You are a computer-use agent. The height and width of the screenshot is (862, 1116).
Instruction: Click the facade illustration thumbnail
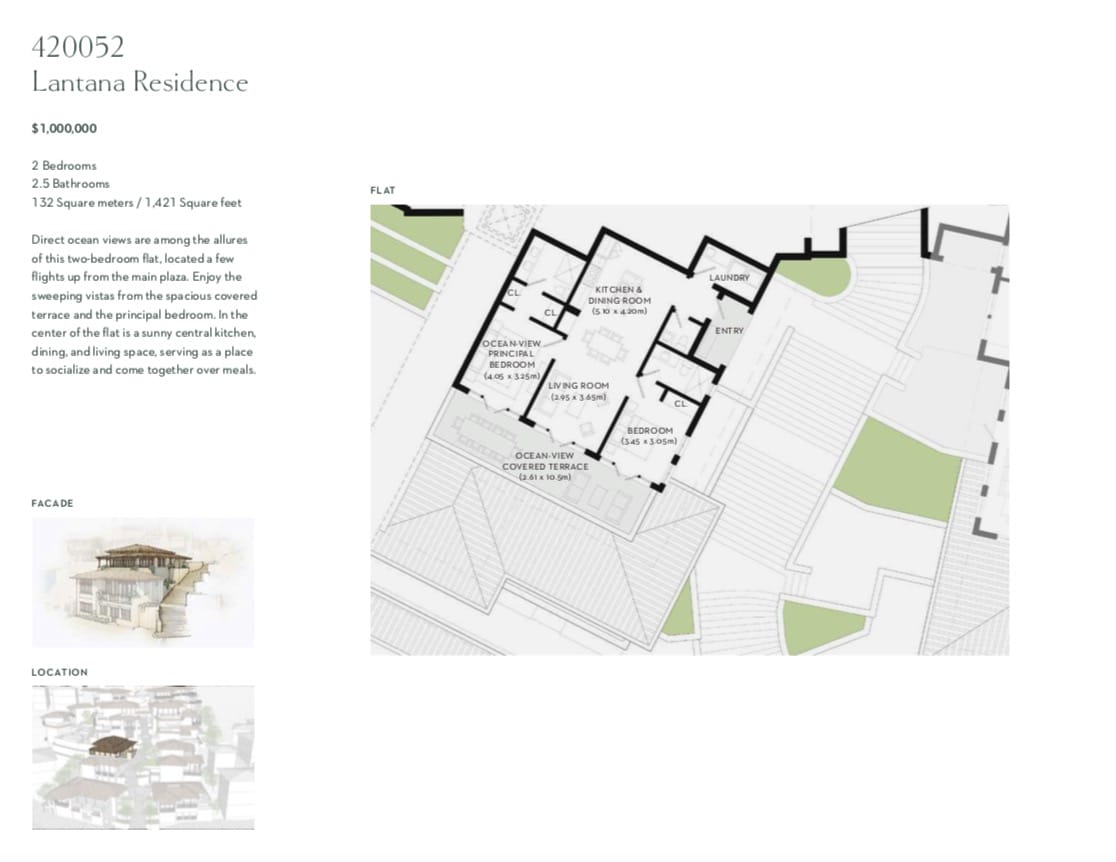point(142,582)
